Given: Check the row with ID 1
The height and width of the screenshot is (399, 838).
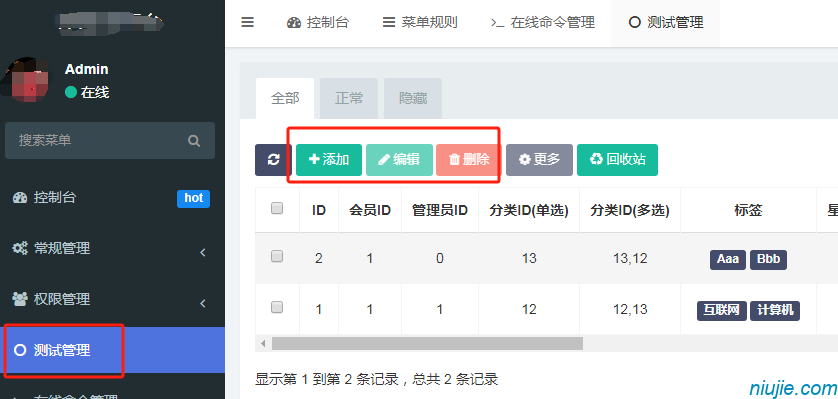Looking at the screenshot, I should pos(277,308).
